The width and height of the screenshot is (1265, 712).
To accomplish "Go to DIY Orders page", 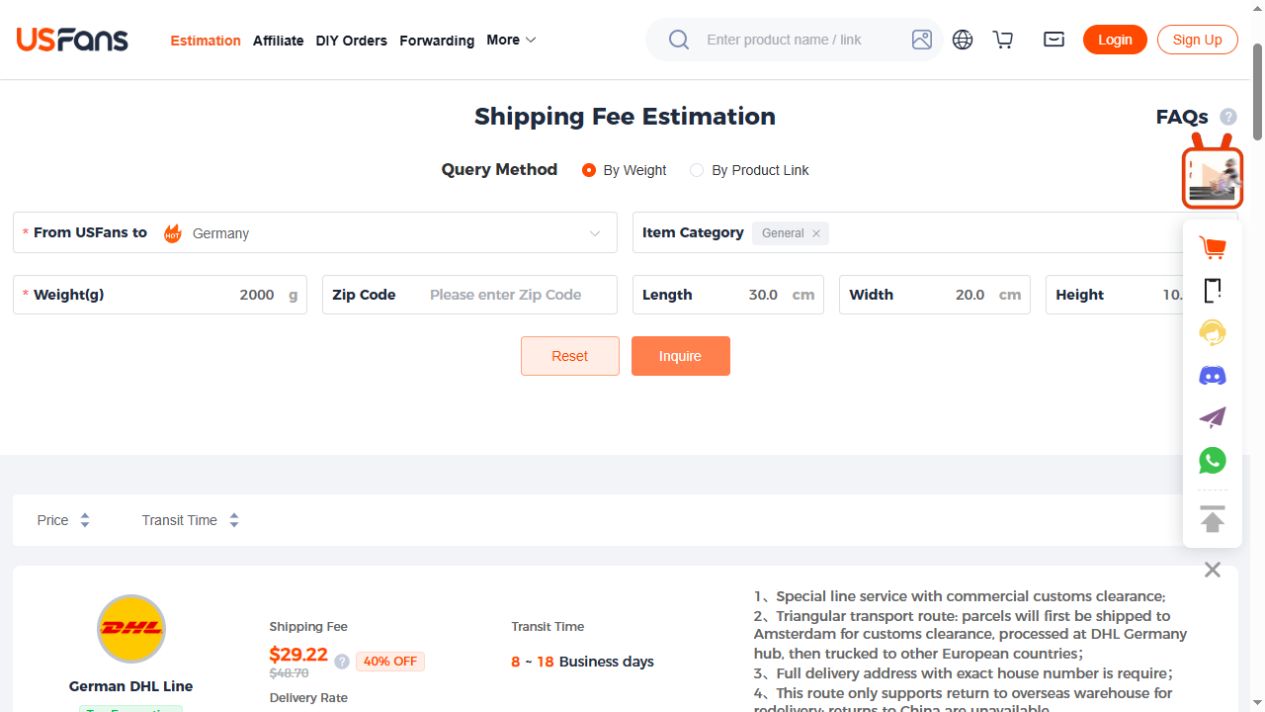I will (x=351, y=41).
